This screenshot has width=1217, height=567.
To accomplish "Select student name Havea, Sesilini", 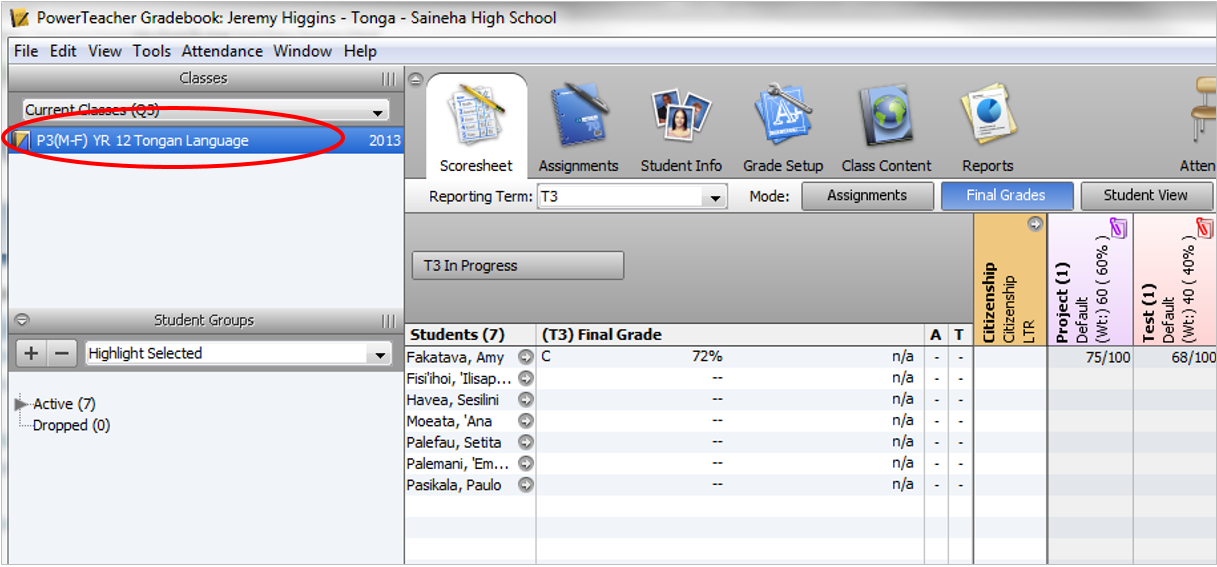I will pos(454,400).
